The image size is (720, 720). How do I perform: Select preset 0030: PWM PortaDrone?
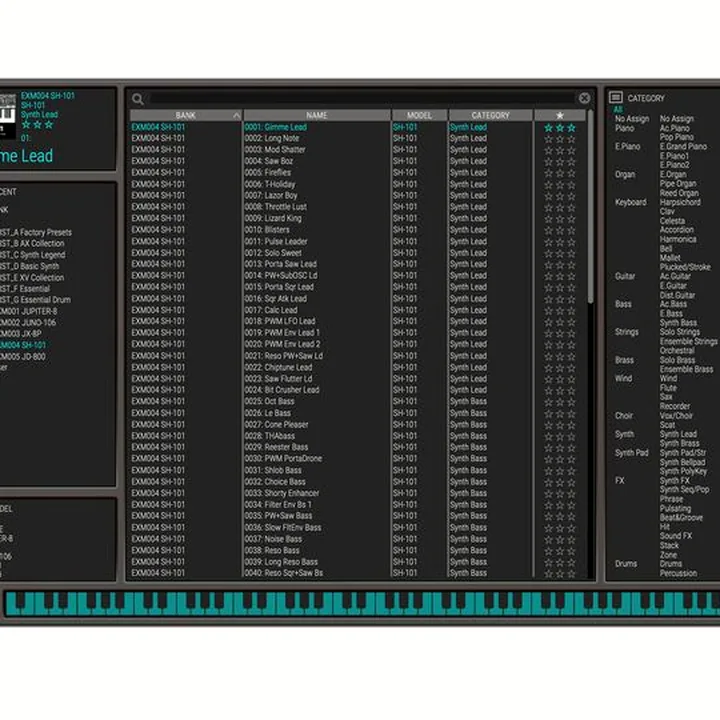[x=283, y=458]
